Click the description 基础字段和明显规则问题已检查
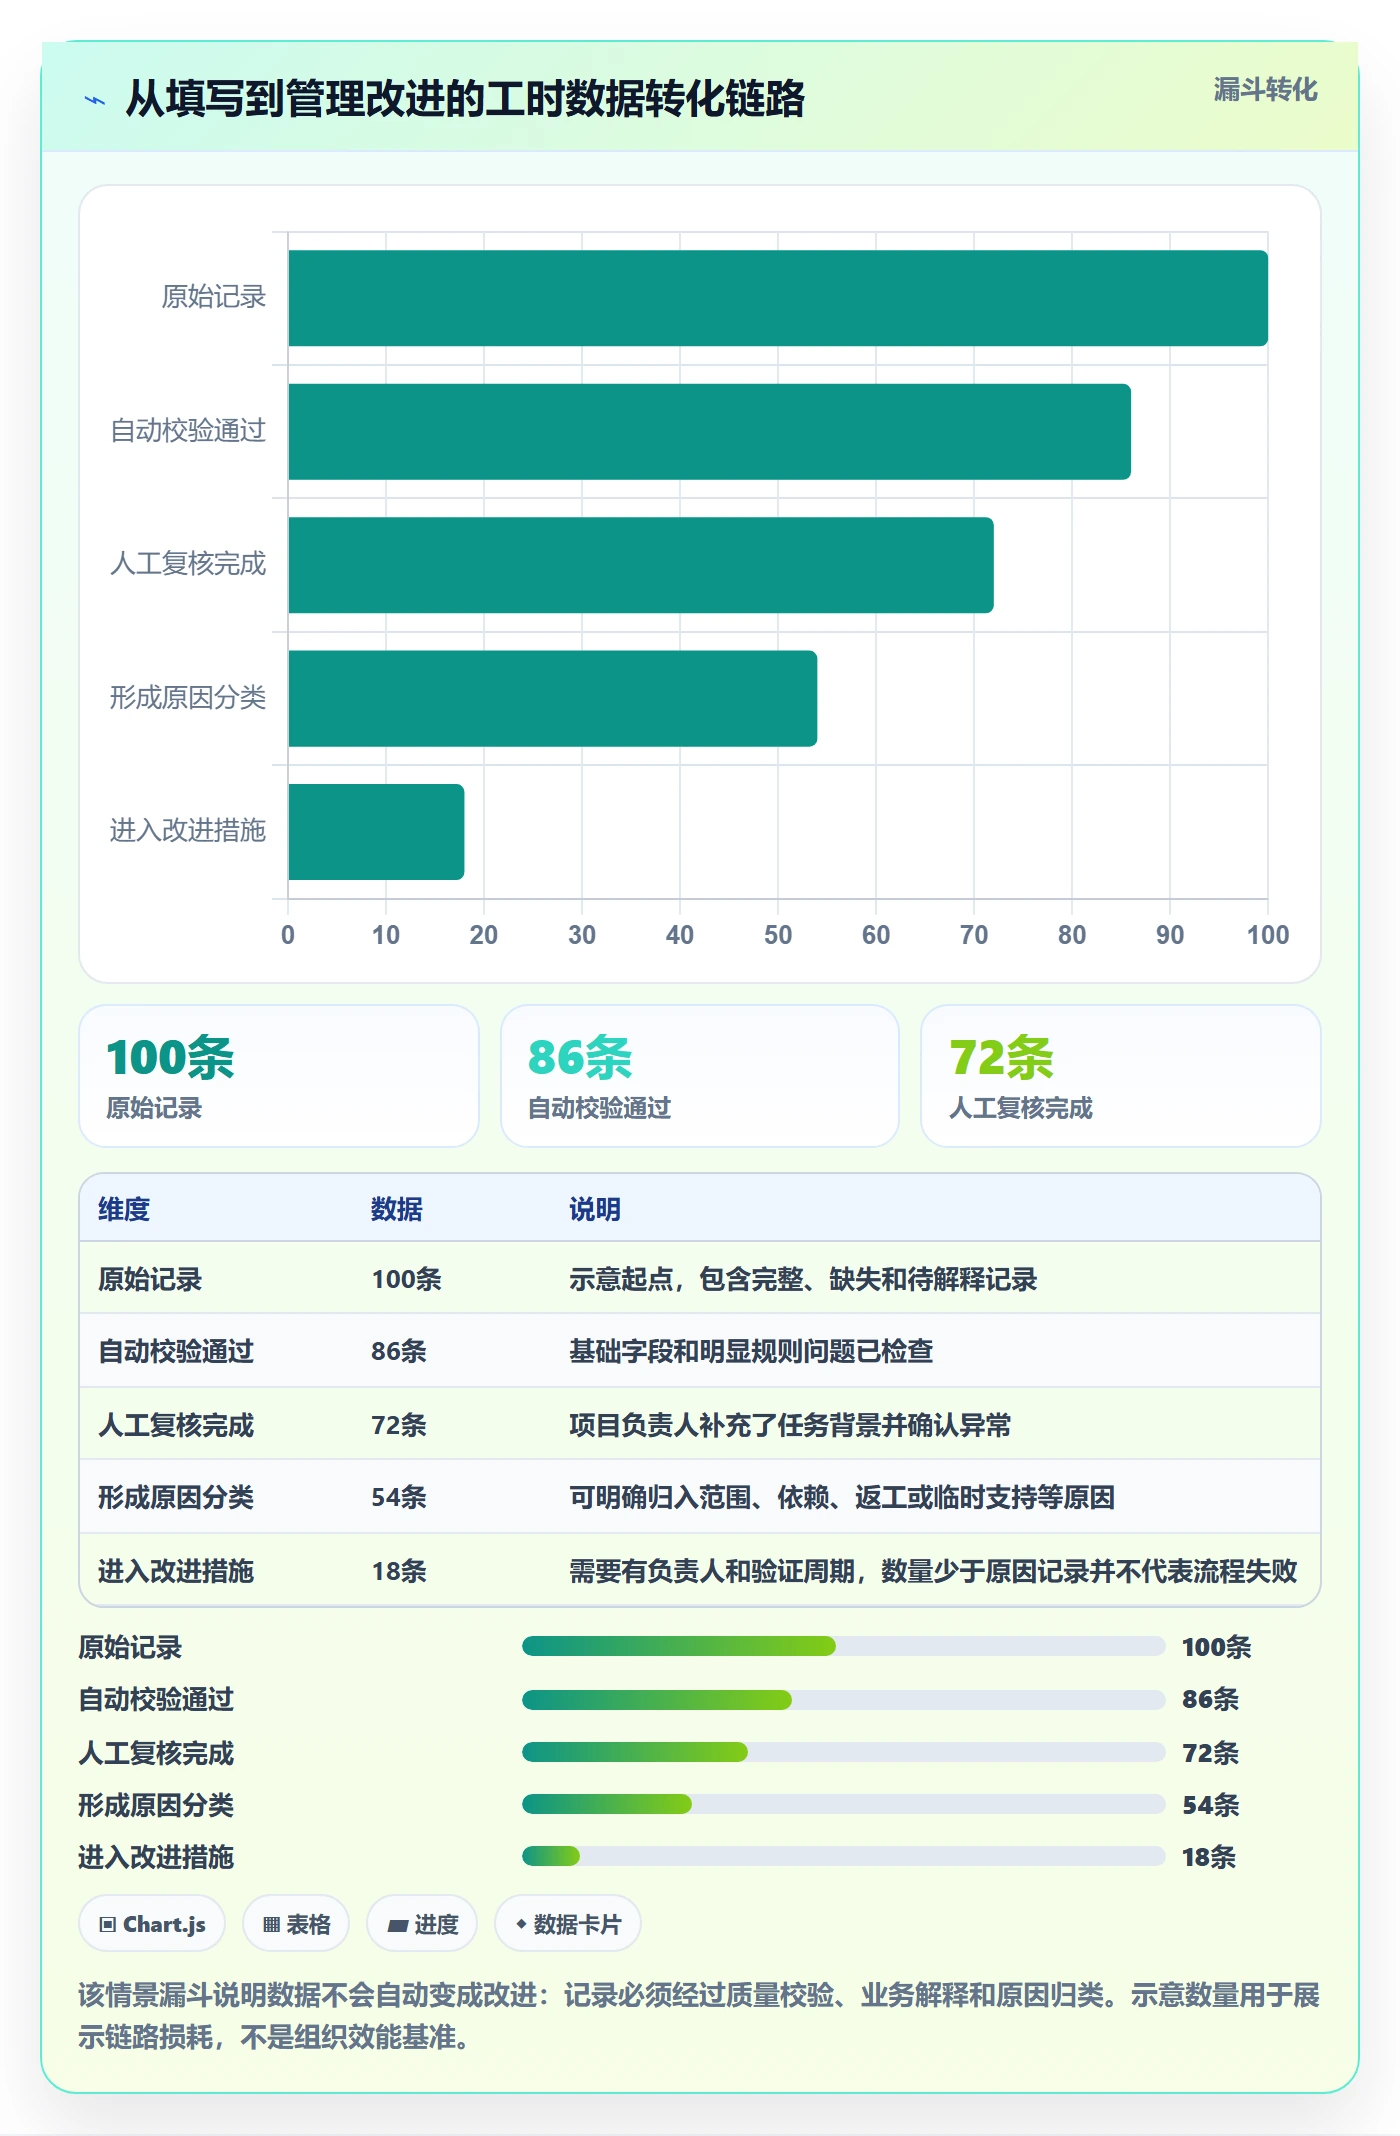Screen dimensions: 1400x2136 point(751,1351)
